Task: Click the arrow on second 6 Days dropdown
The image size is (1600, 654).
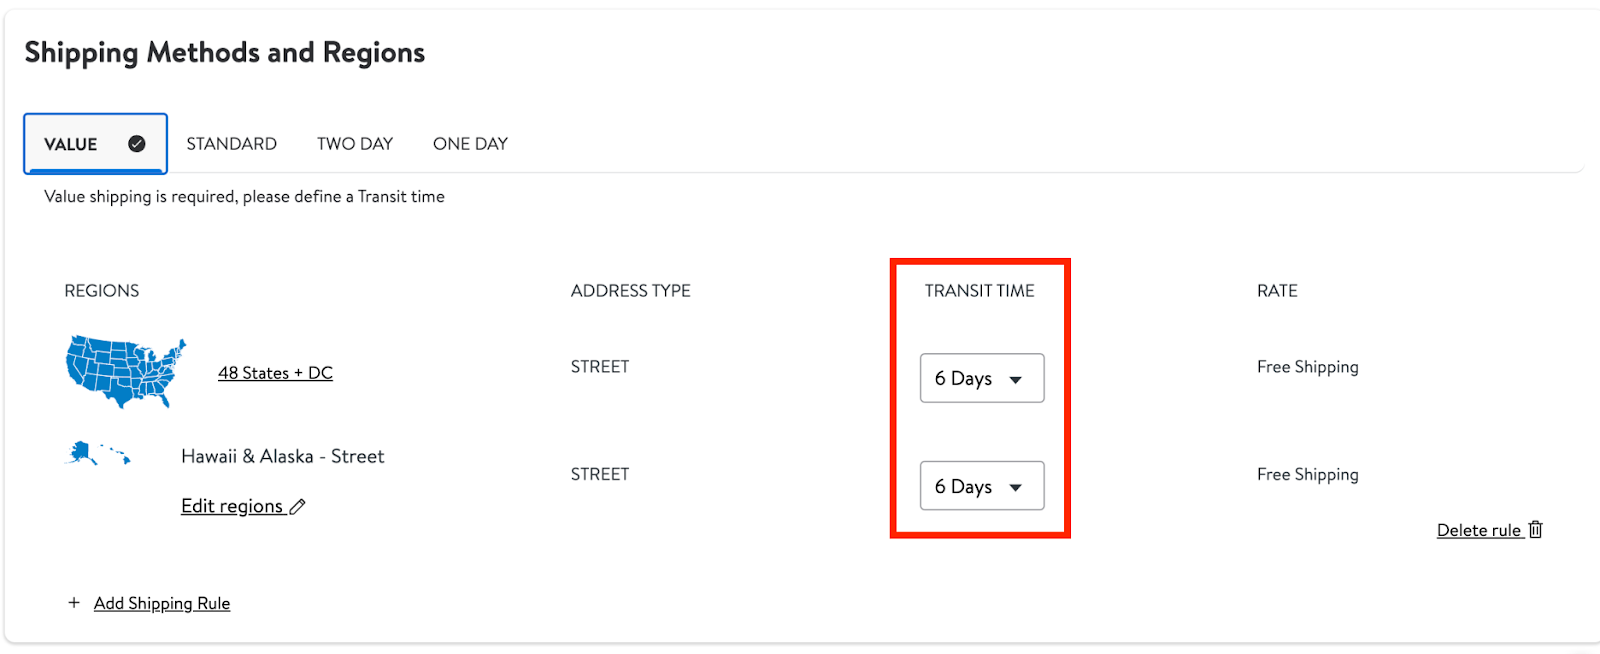Action: 1016,488
